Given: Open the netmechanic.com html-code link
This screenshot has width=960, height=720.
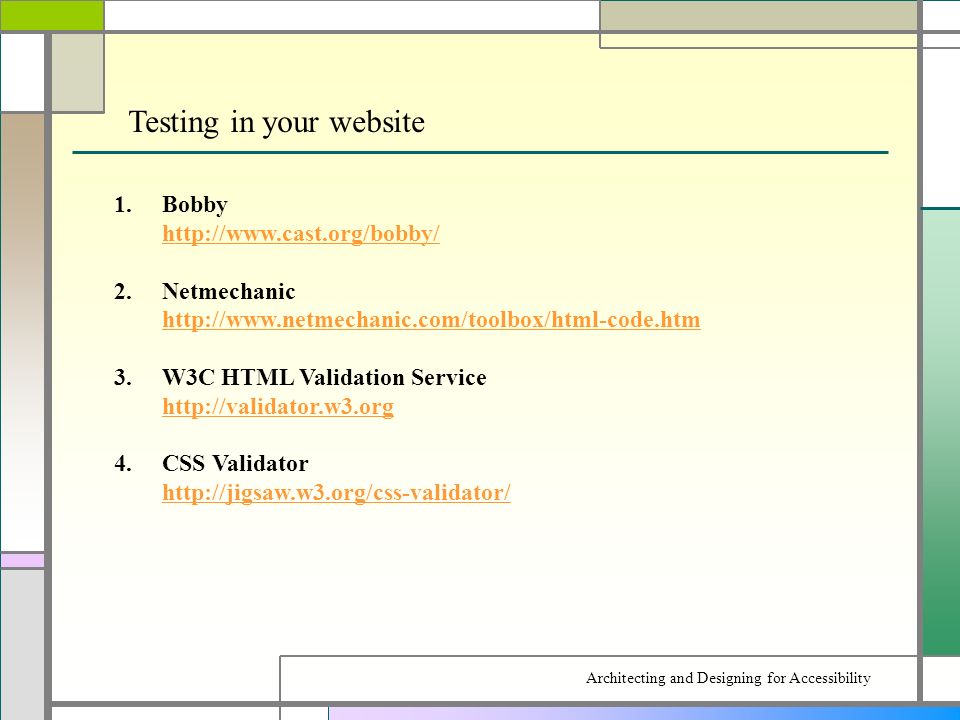Looking at the screenshot, I should [431, 320].
